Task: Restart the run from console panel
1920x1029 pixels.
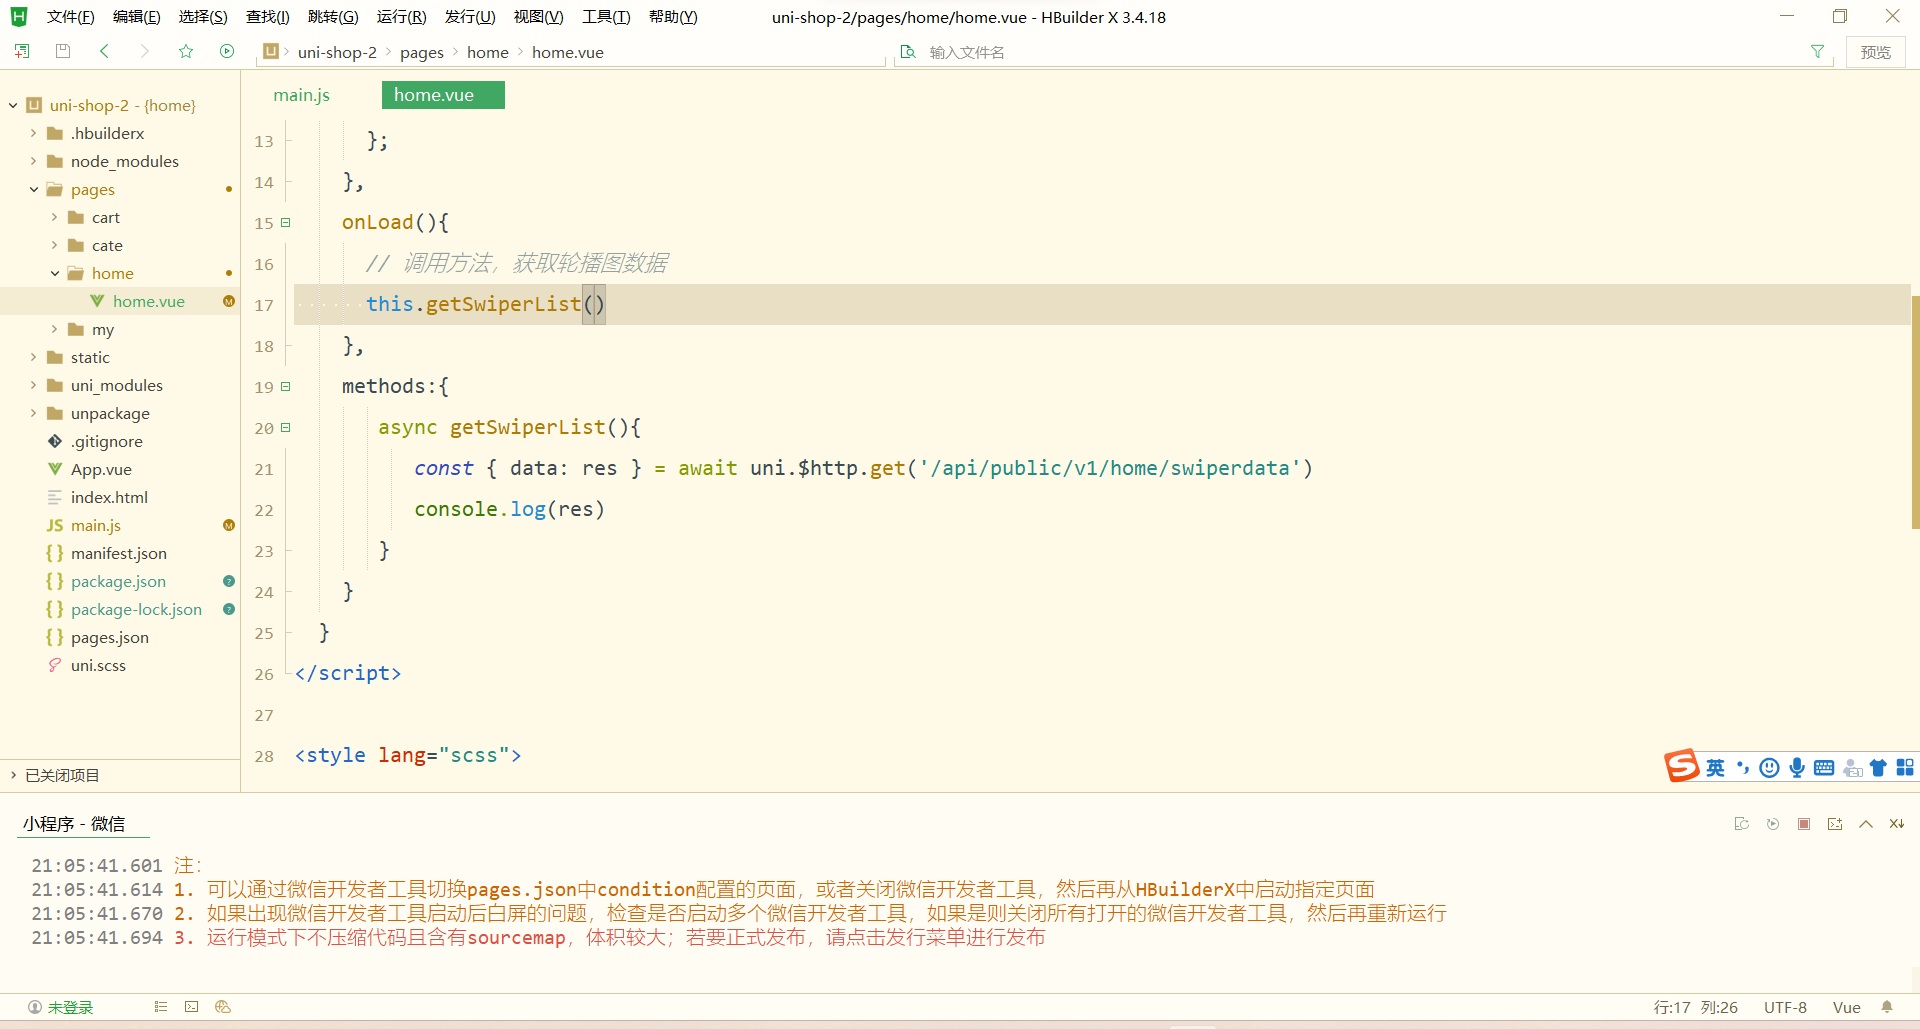Action: [1773, 823]
